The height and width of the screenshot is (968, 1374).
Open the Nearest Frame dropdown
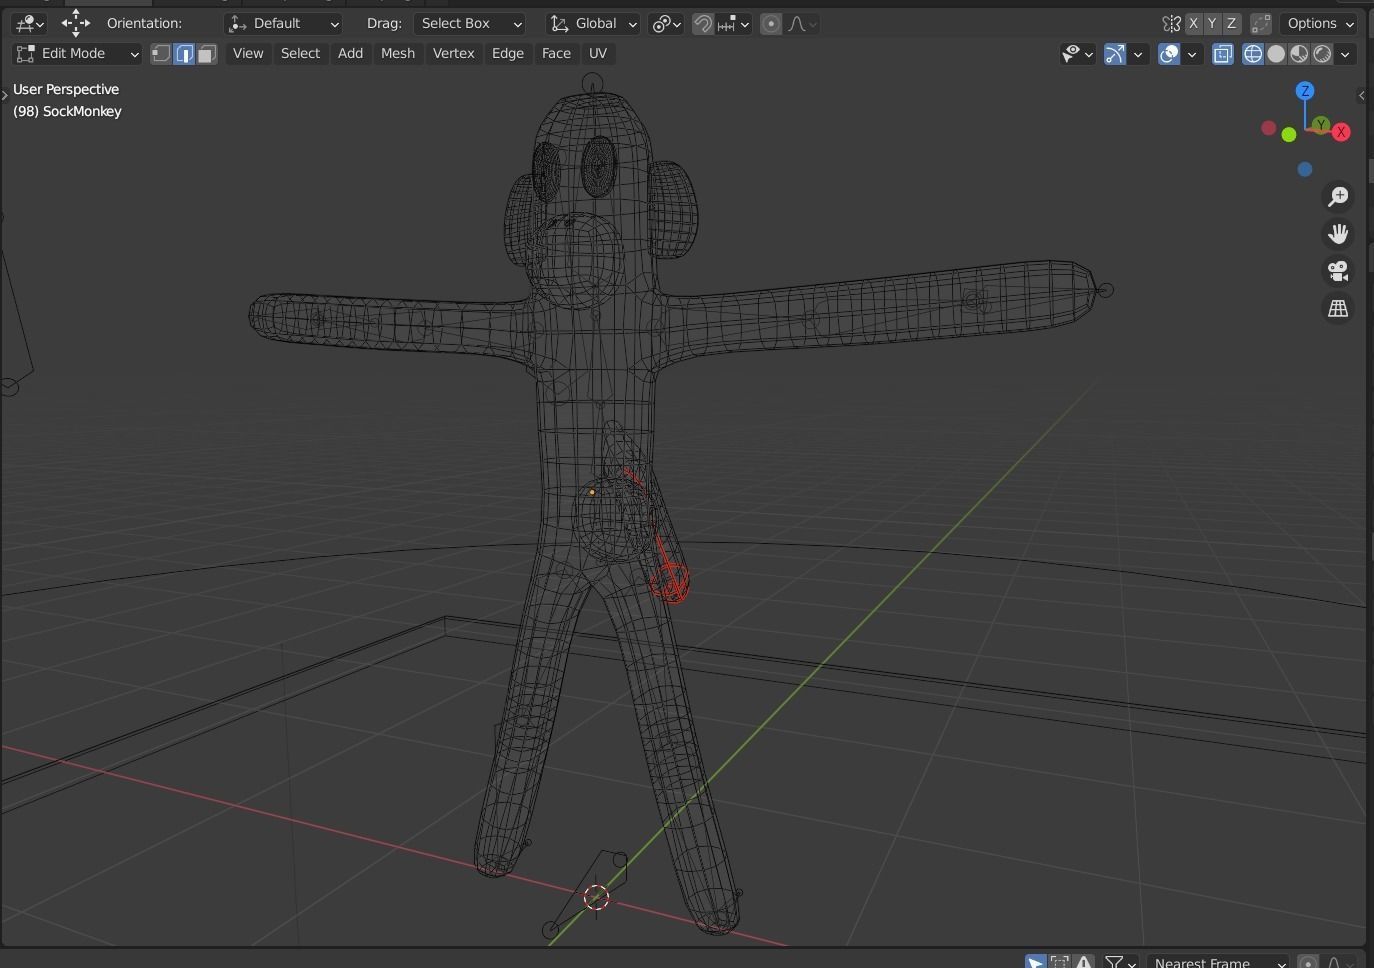[x=1216, y=962]
